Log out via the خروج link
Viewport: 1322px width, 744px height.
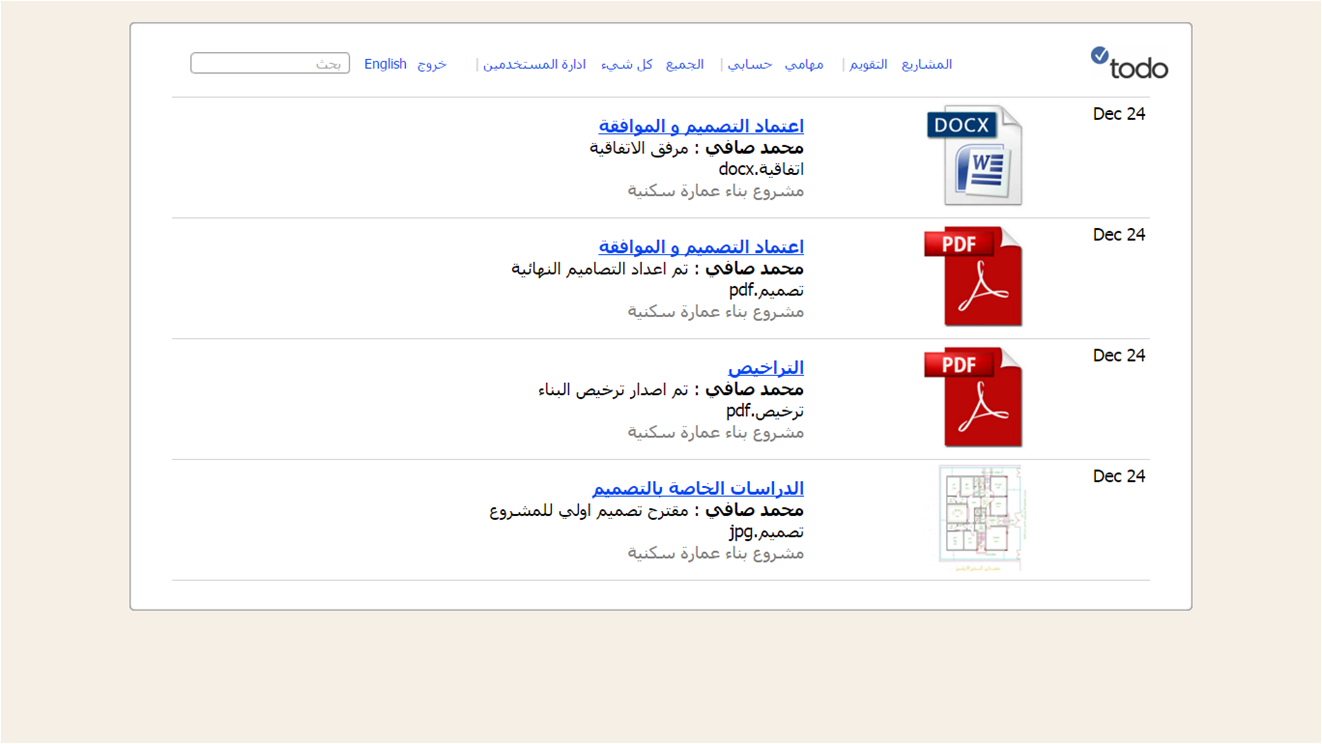click(x=432, y=64)
